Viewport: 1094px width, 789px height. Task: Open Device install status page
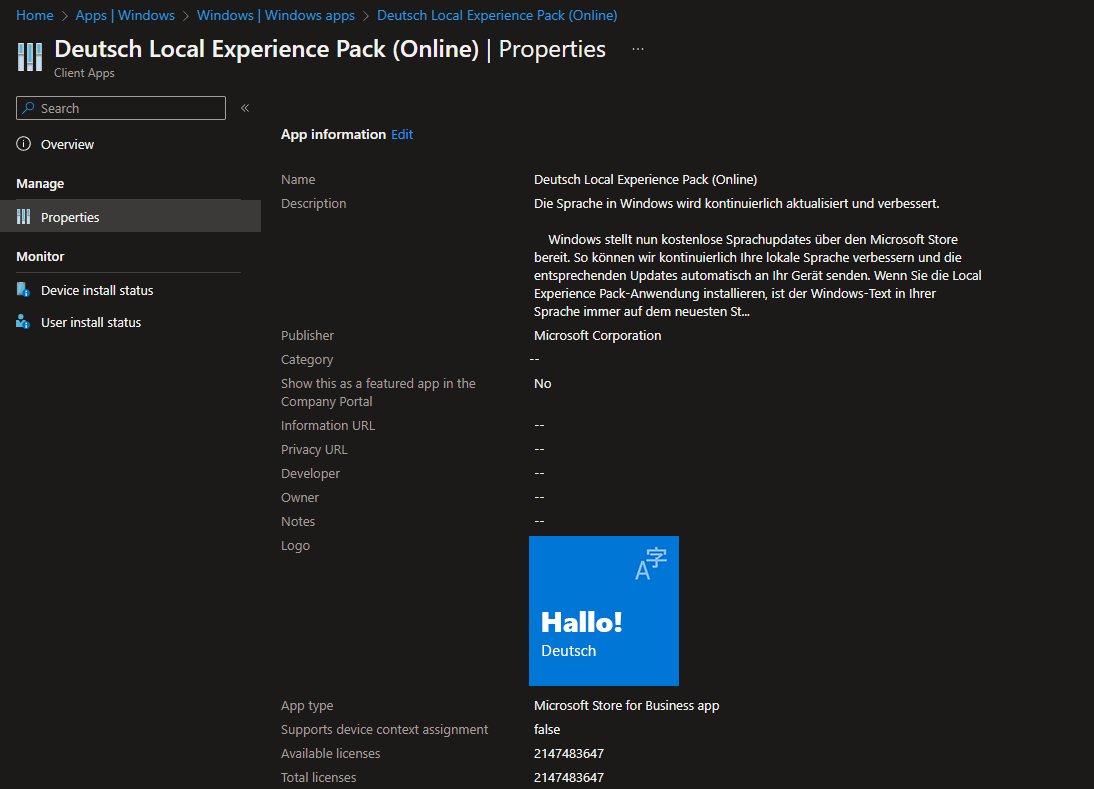[97, 290]
